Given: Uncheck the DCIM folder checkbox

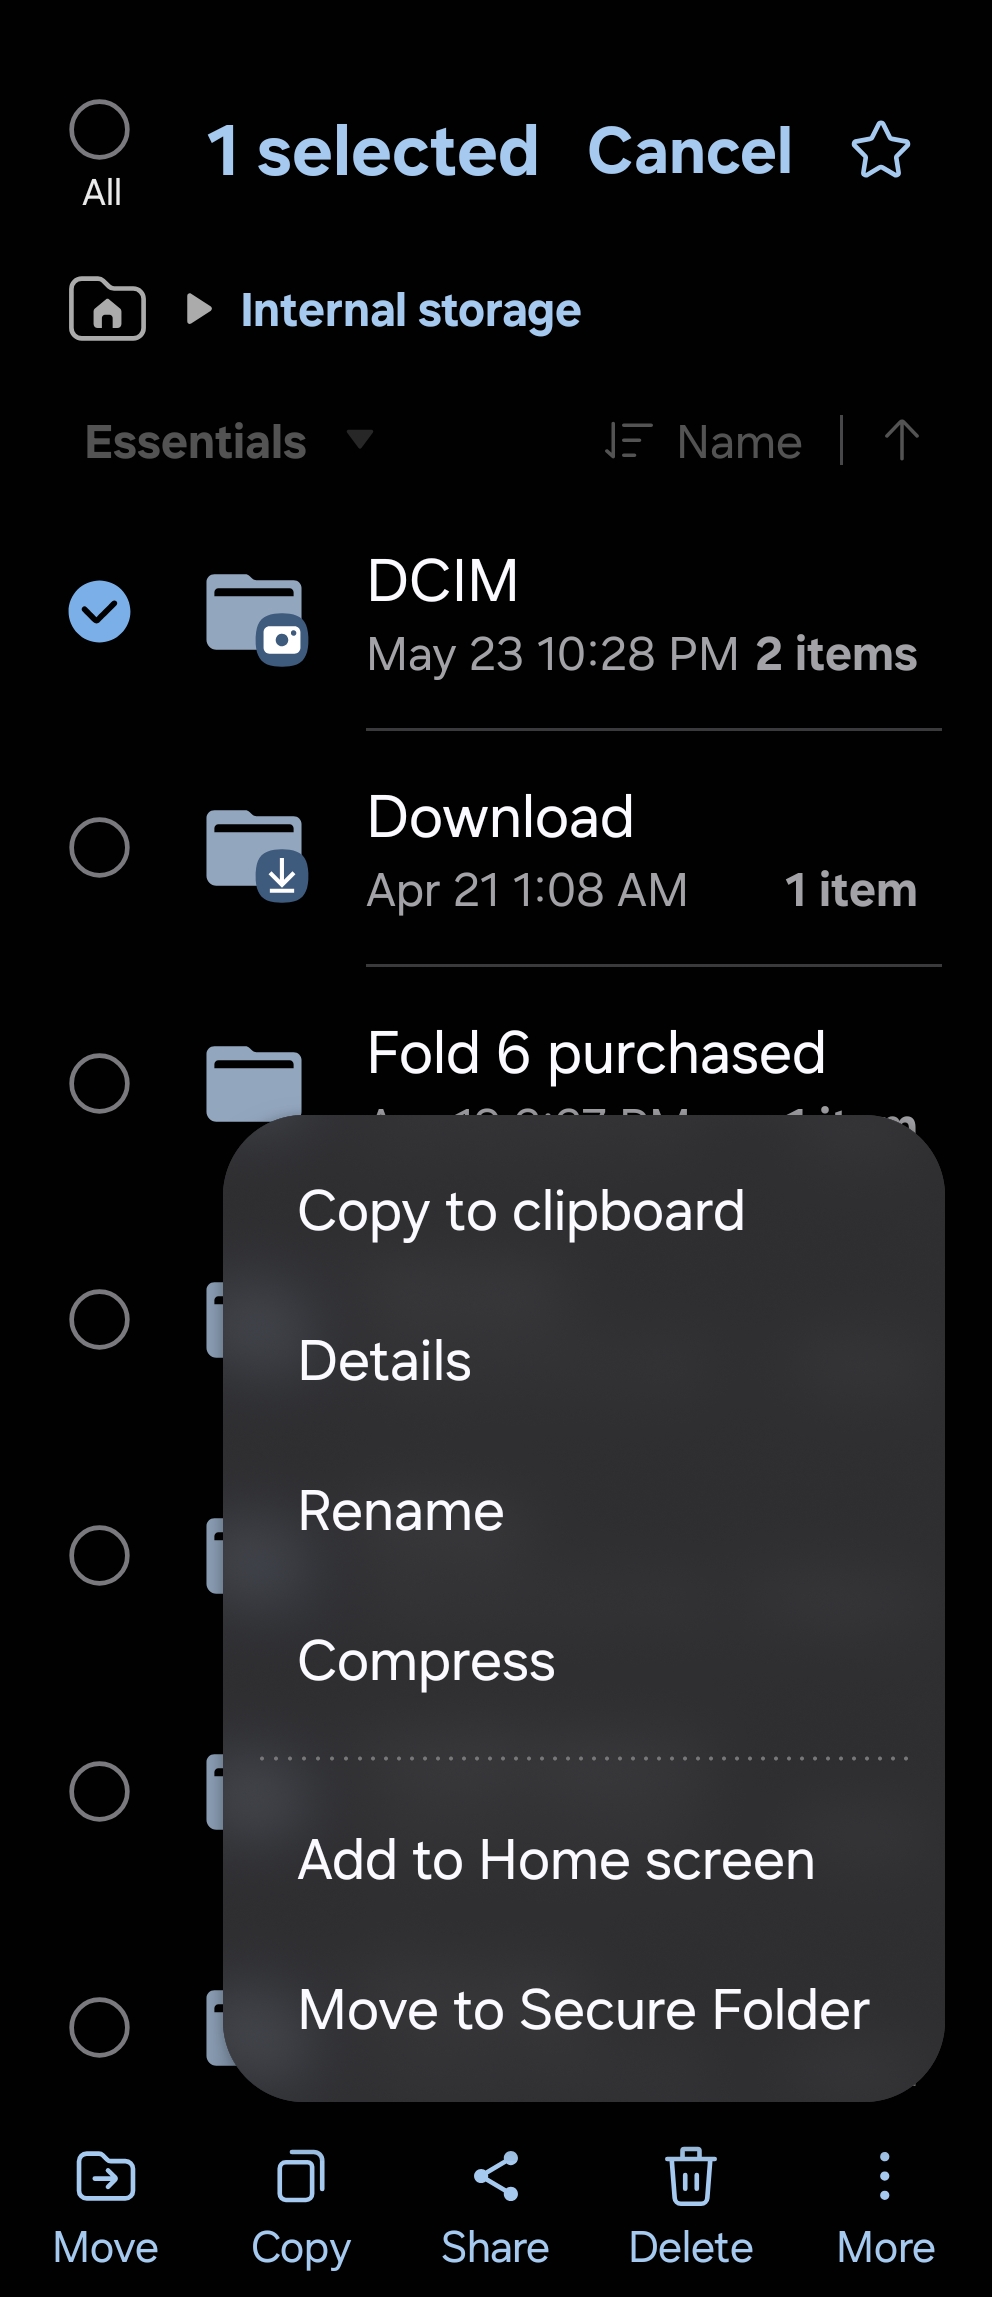Looking at the screenshot, I should [x=99, y=611].
